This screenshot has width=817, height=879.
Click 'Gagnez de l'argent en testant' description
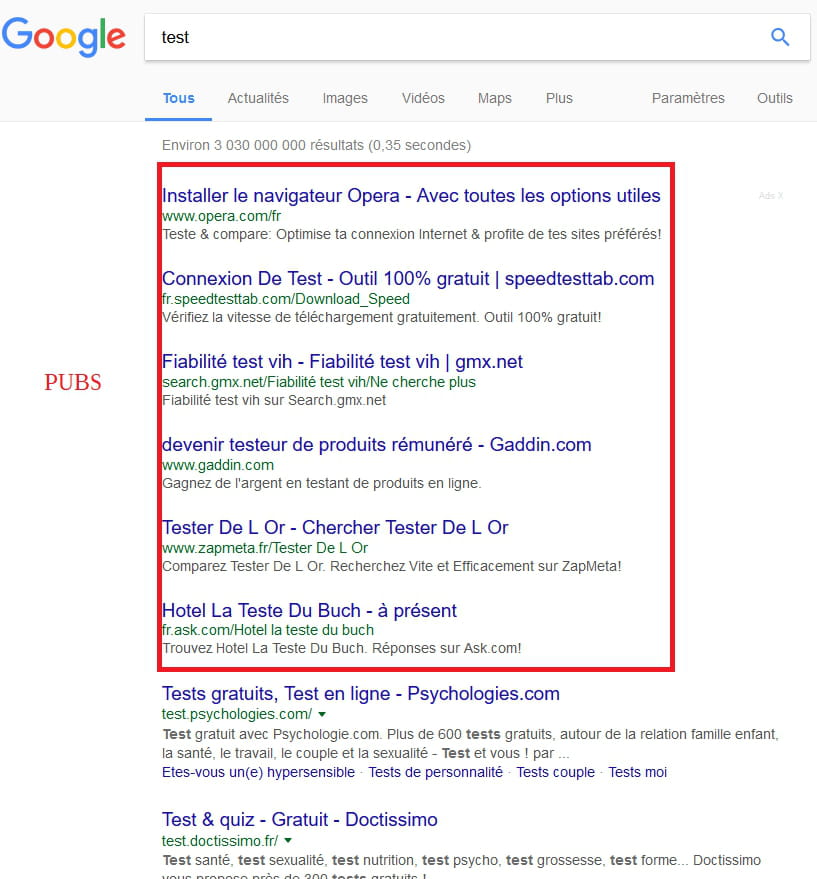pos(321,483)
